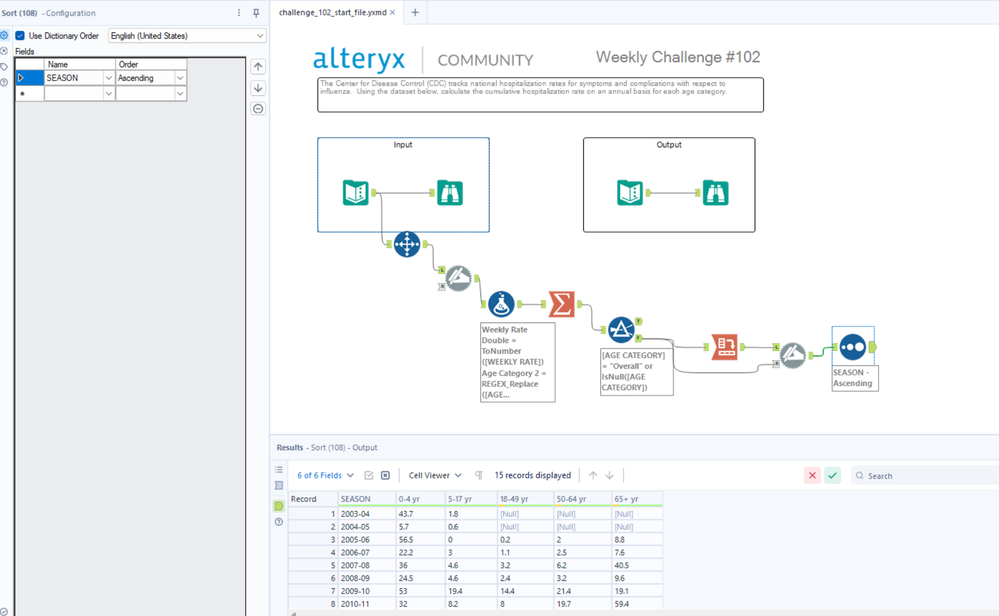The height and width of the screenshot is (616, 999).
Task: Open Configuration panel options three-dot menu
Action: [x=239, y=13]
